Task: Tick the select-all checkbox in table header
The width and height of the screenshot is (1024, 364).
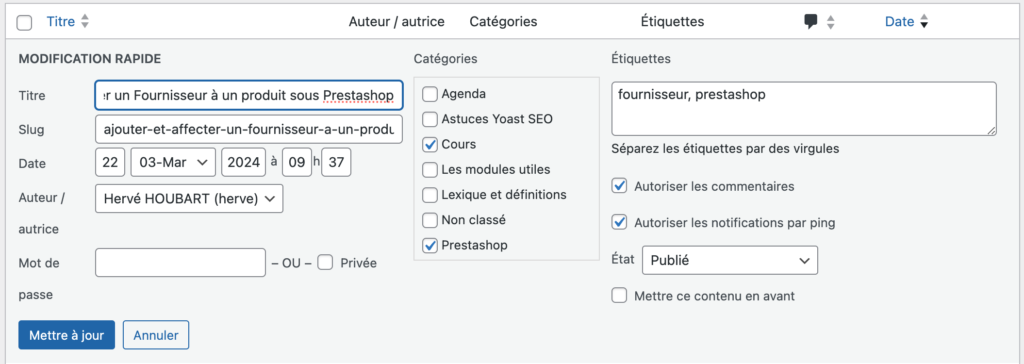Action: 24,23
